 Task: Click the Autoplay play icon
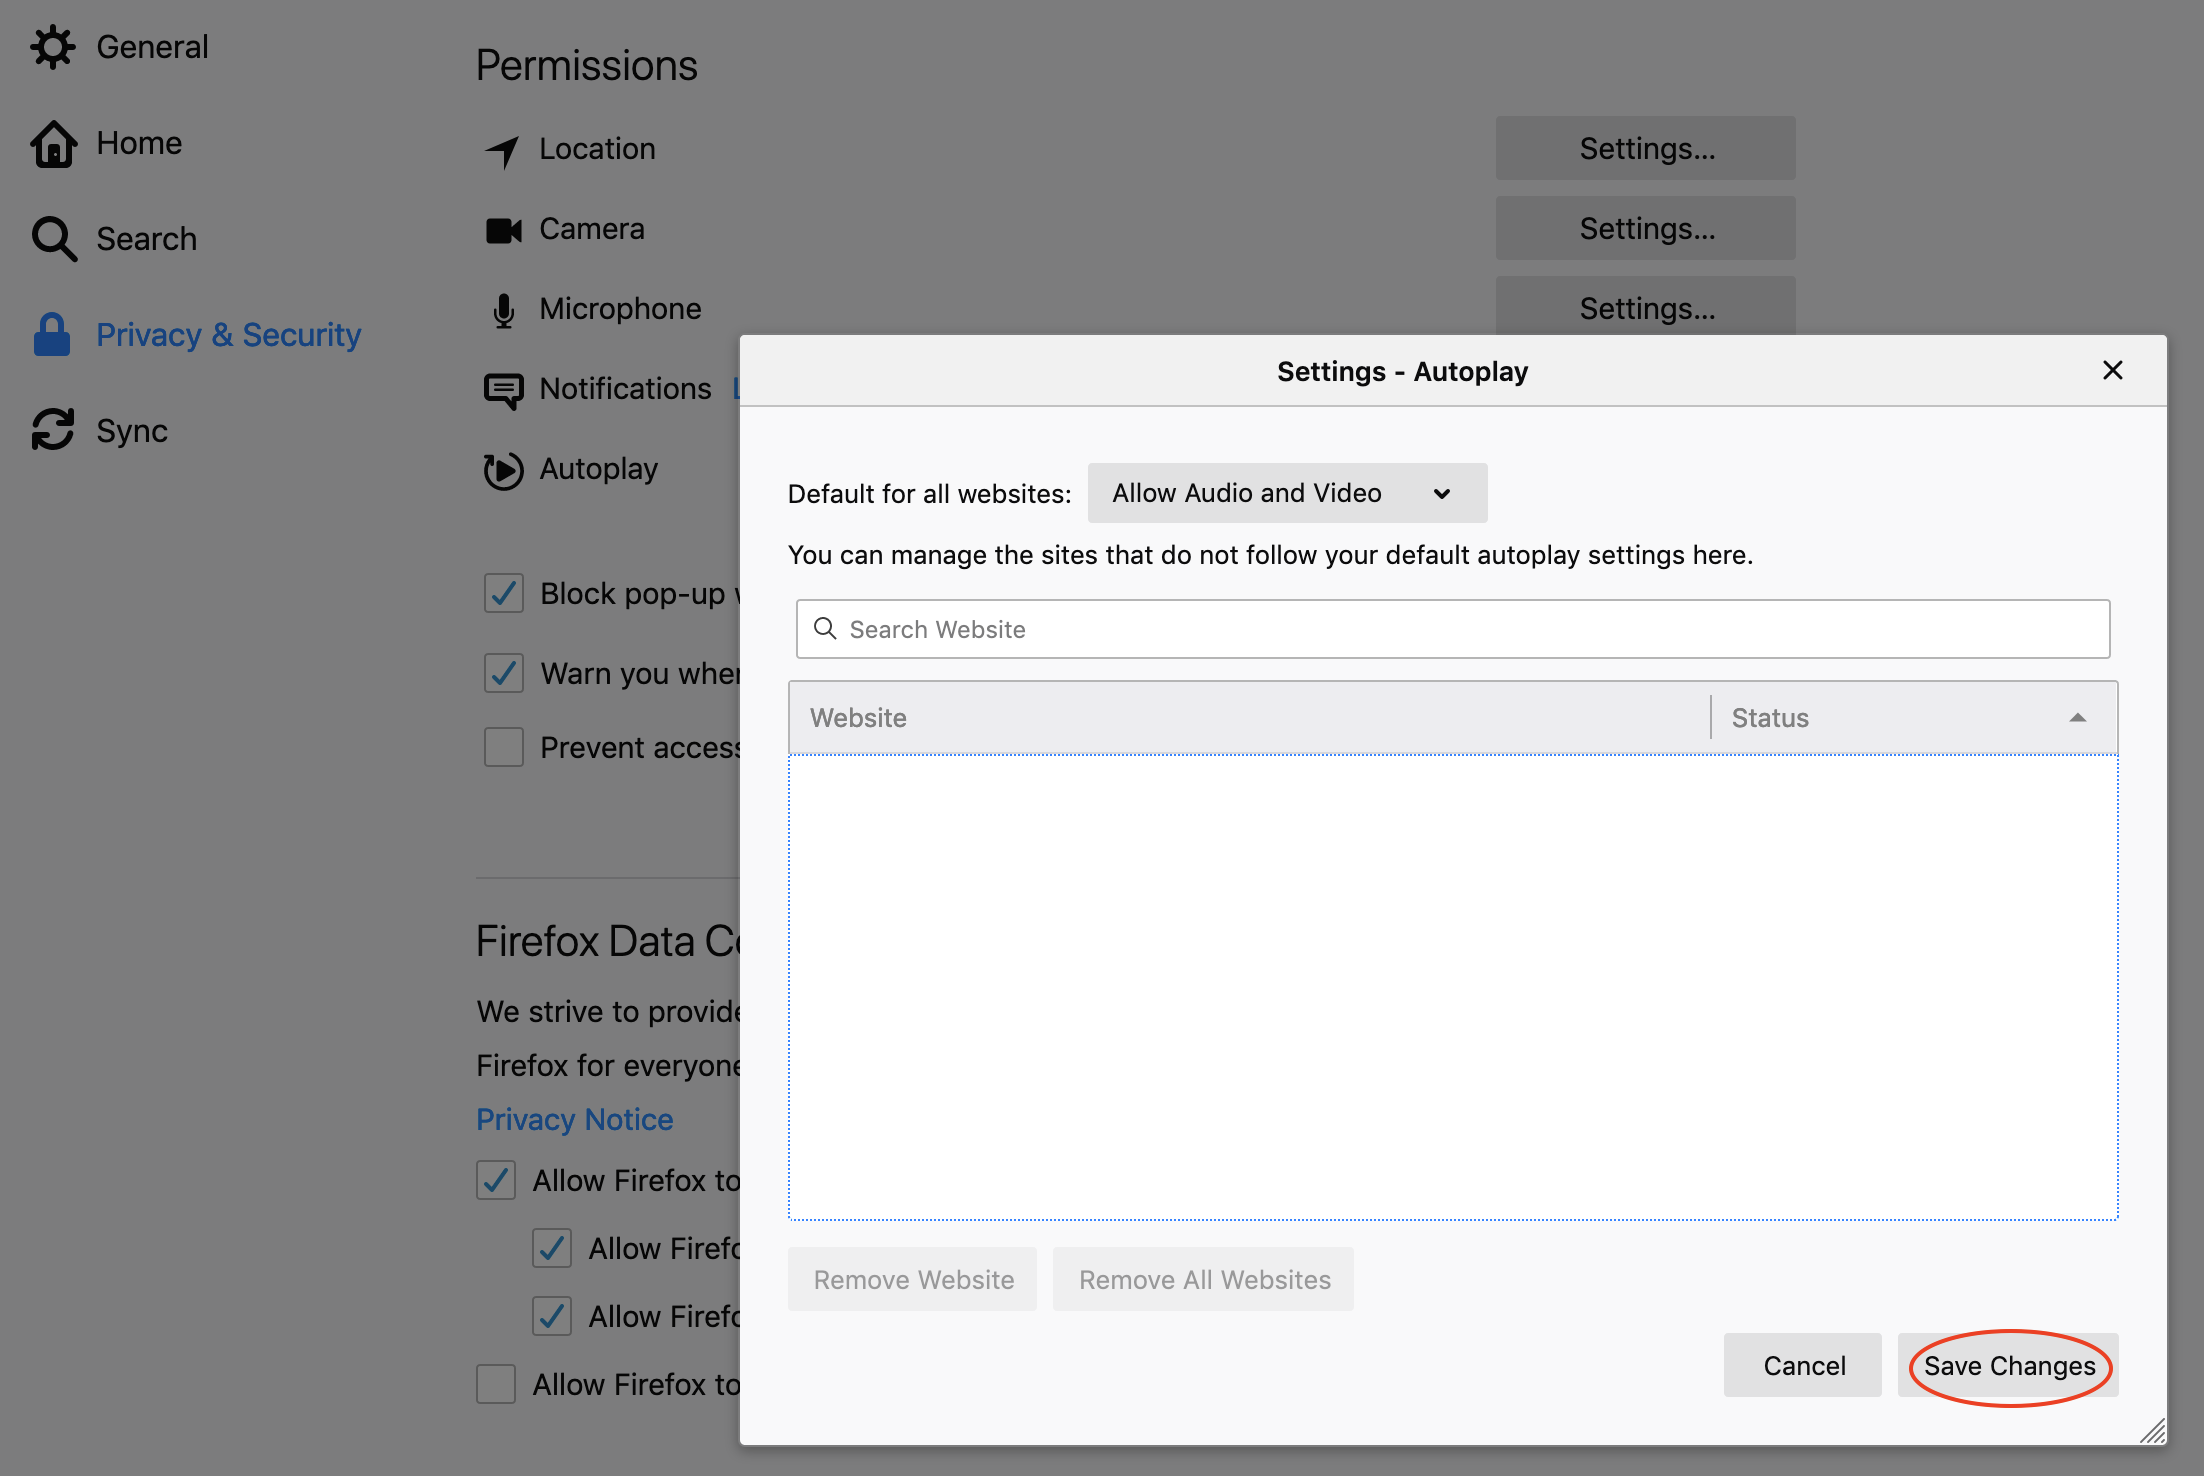[x=503, y=470]
